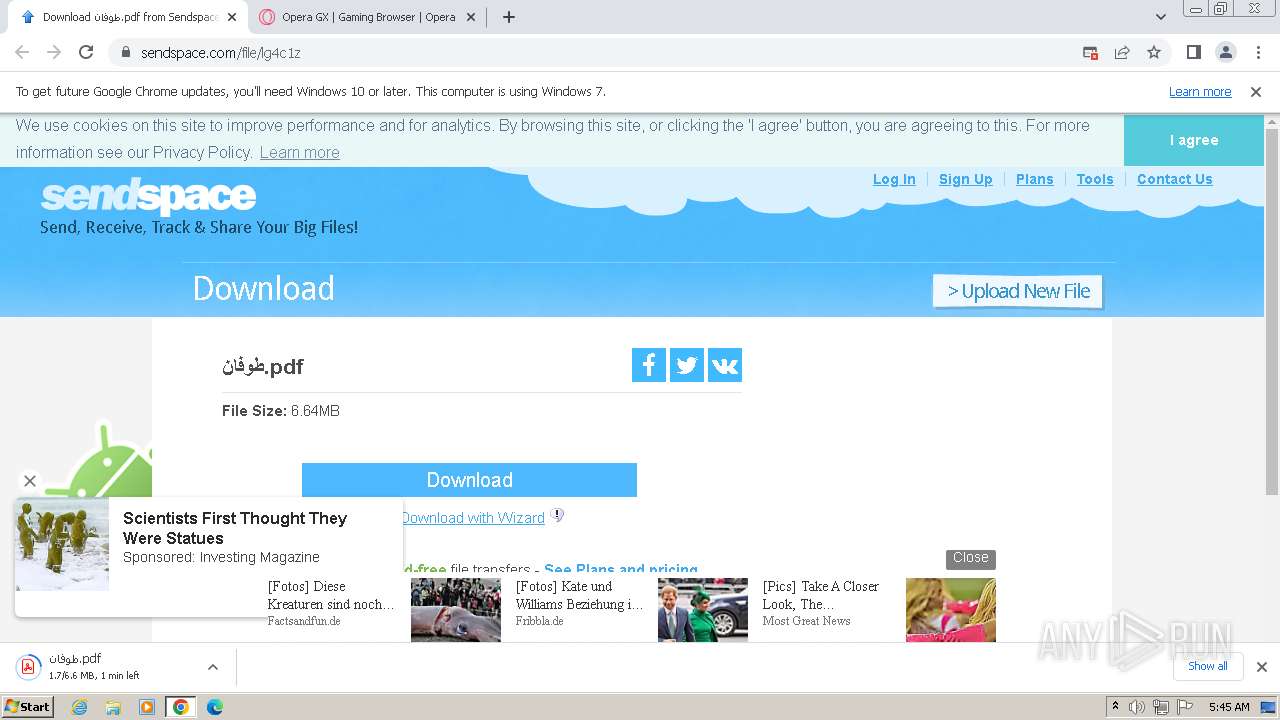Open the Diese Kreaturen ad text
This screenshot has width=1280, height=720.
coord(331,595)
